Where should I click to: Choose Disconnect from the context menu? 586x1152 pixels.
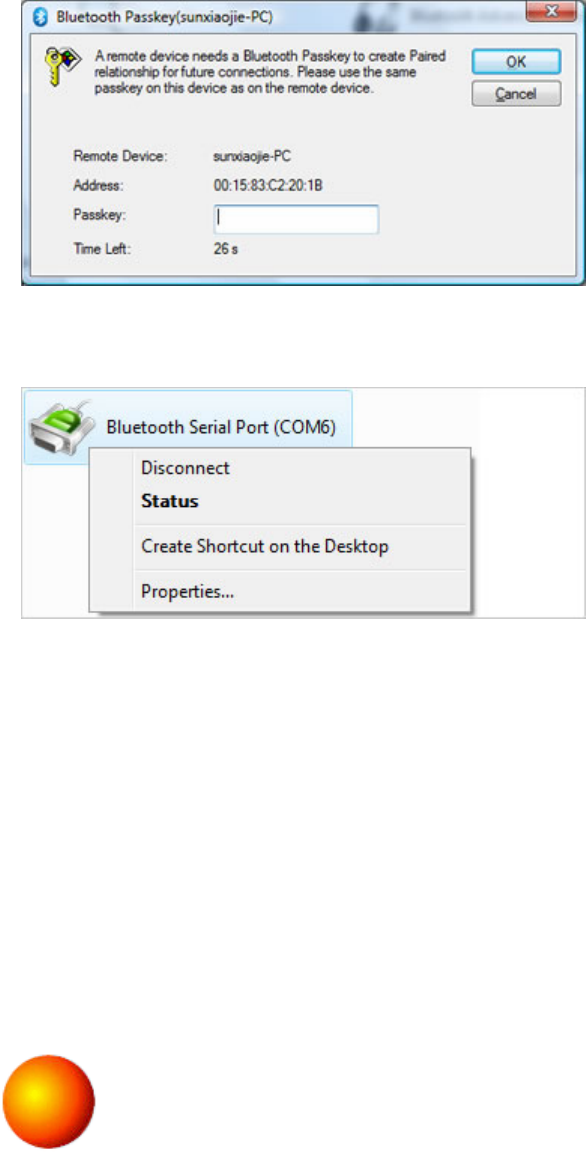tap(186, 467)
